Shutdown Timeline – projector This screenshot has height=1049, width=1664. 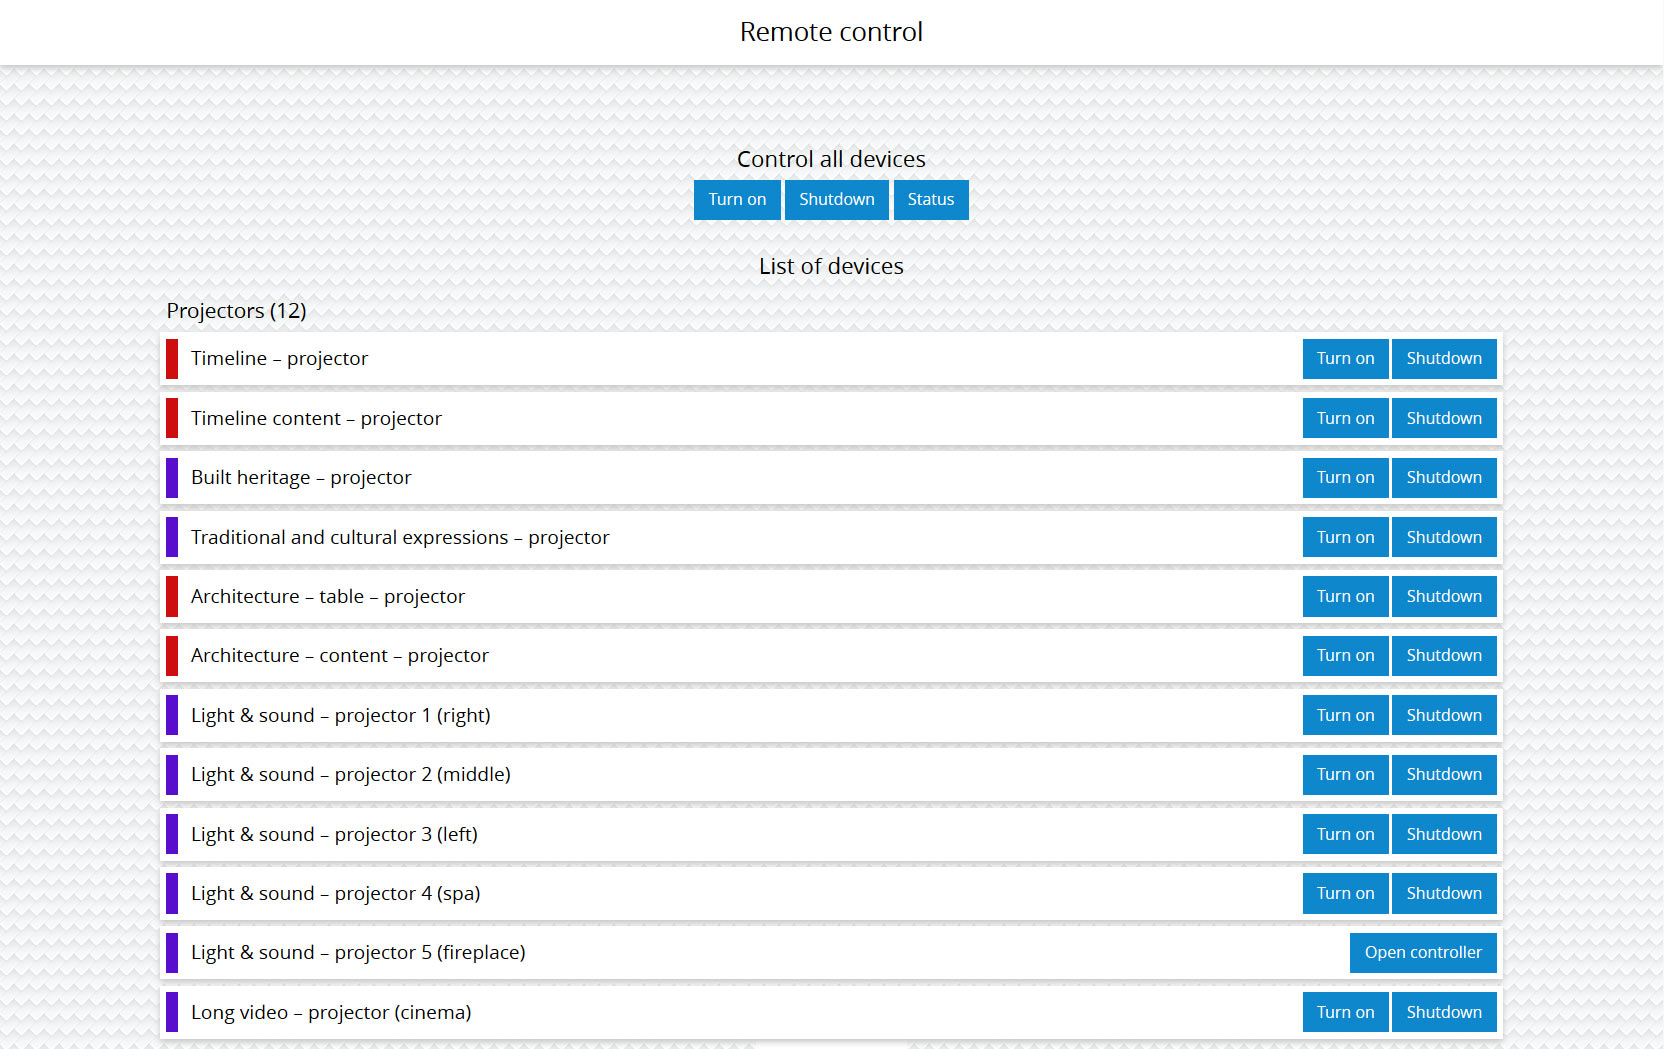1444,358
